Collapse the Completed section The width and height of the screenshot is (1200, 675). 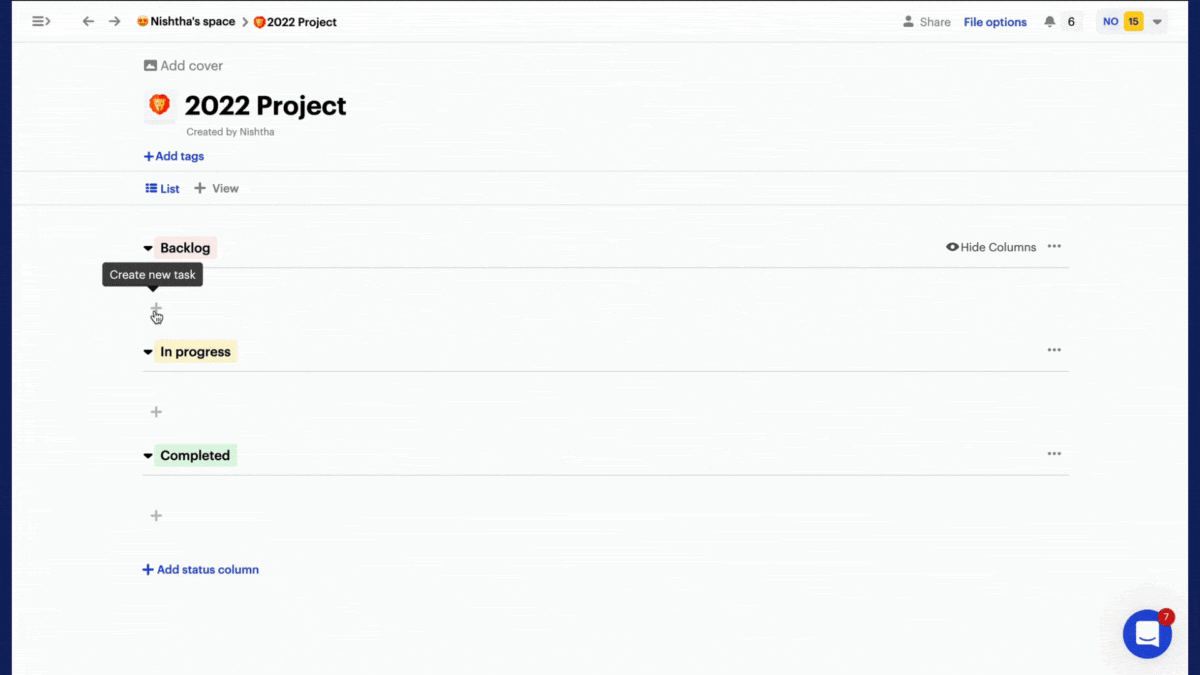pos(148,456)
